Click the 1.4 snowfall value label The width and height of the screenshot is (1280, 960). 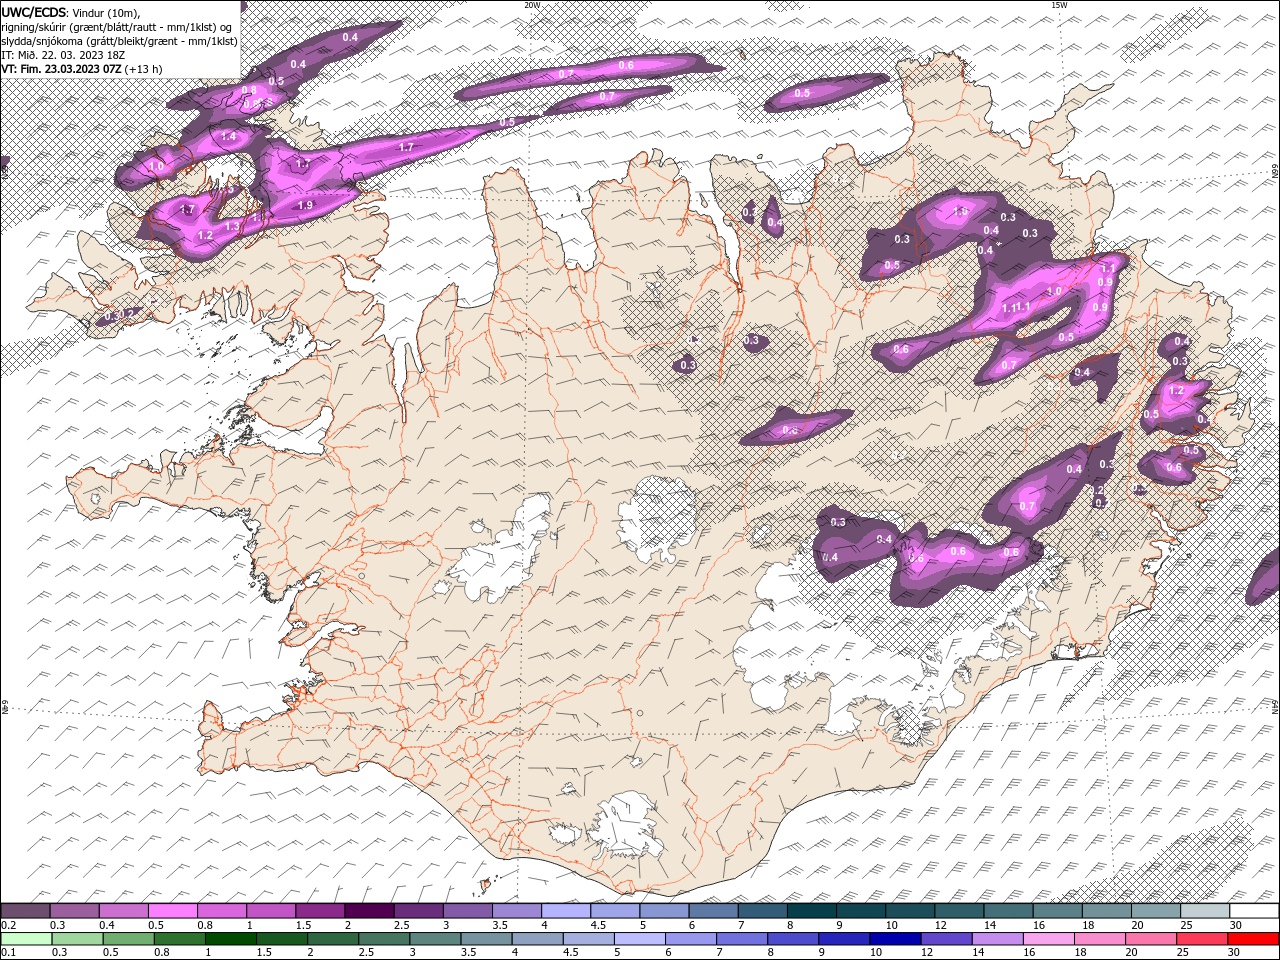point(228,136)
